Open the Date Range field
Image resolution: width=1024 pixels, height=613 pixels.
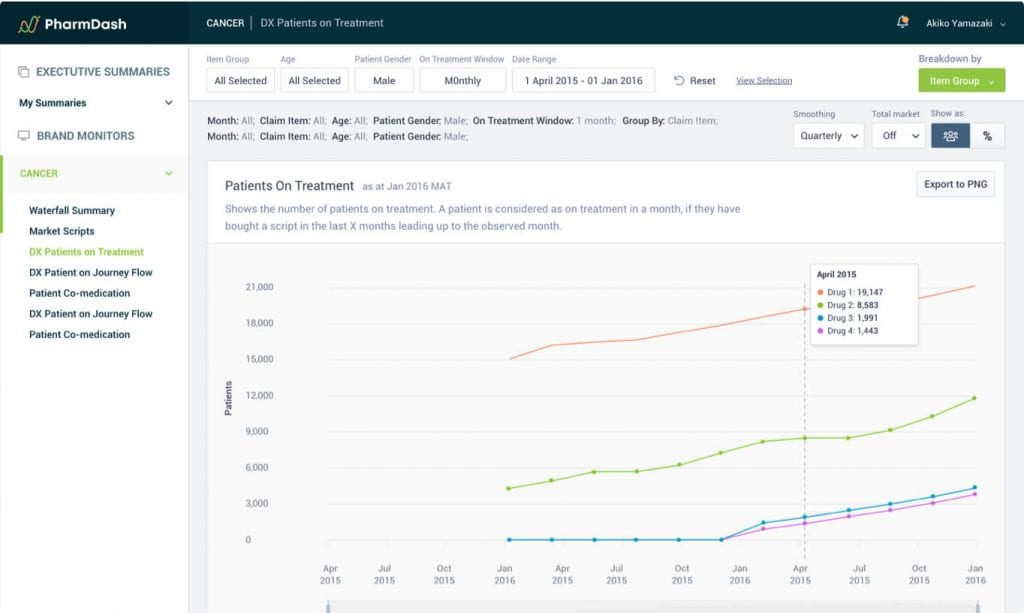click(x=583, y=80)
